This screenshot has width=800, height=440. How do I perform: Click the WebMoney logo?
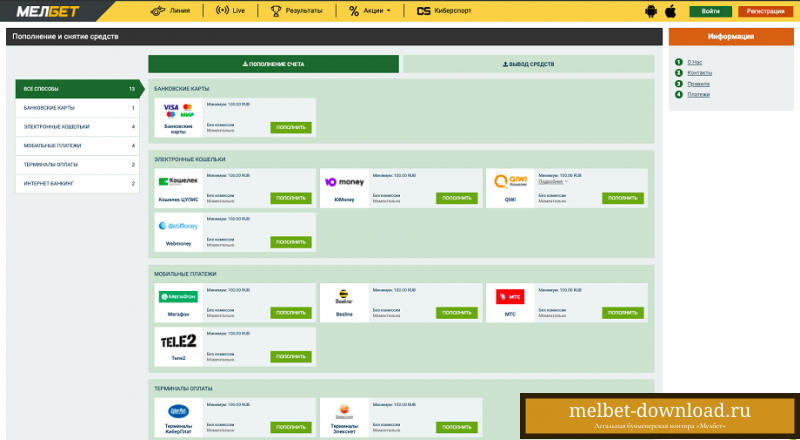click(178, 226)
